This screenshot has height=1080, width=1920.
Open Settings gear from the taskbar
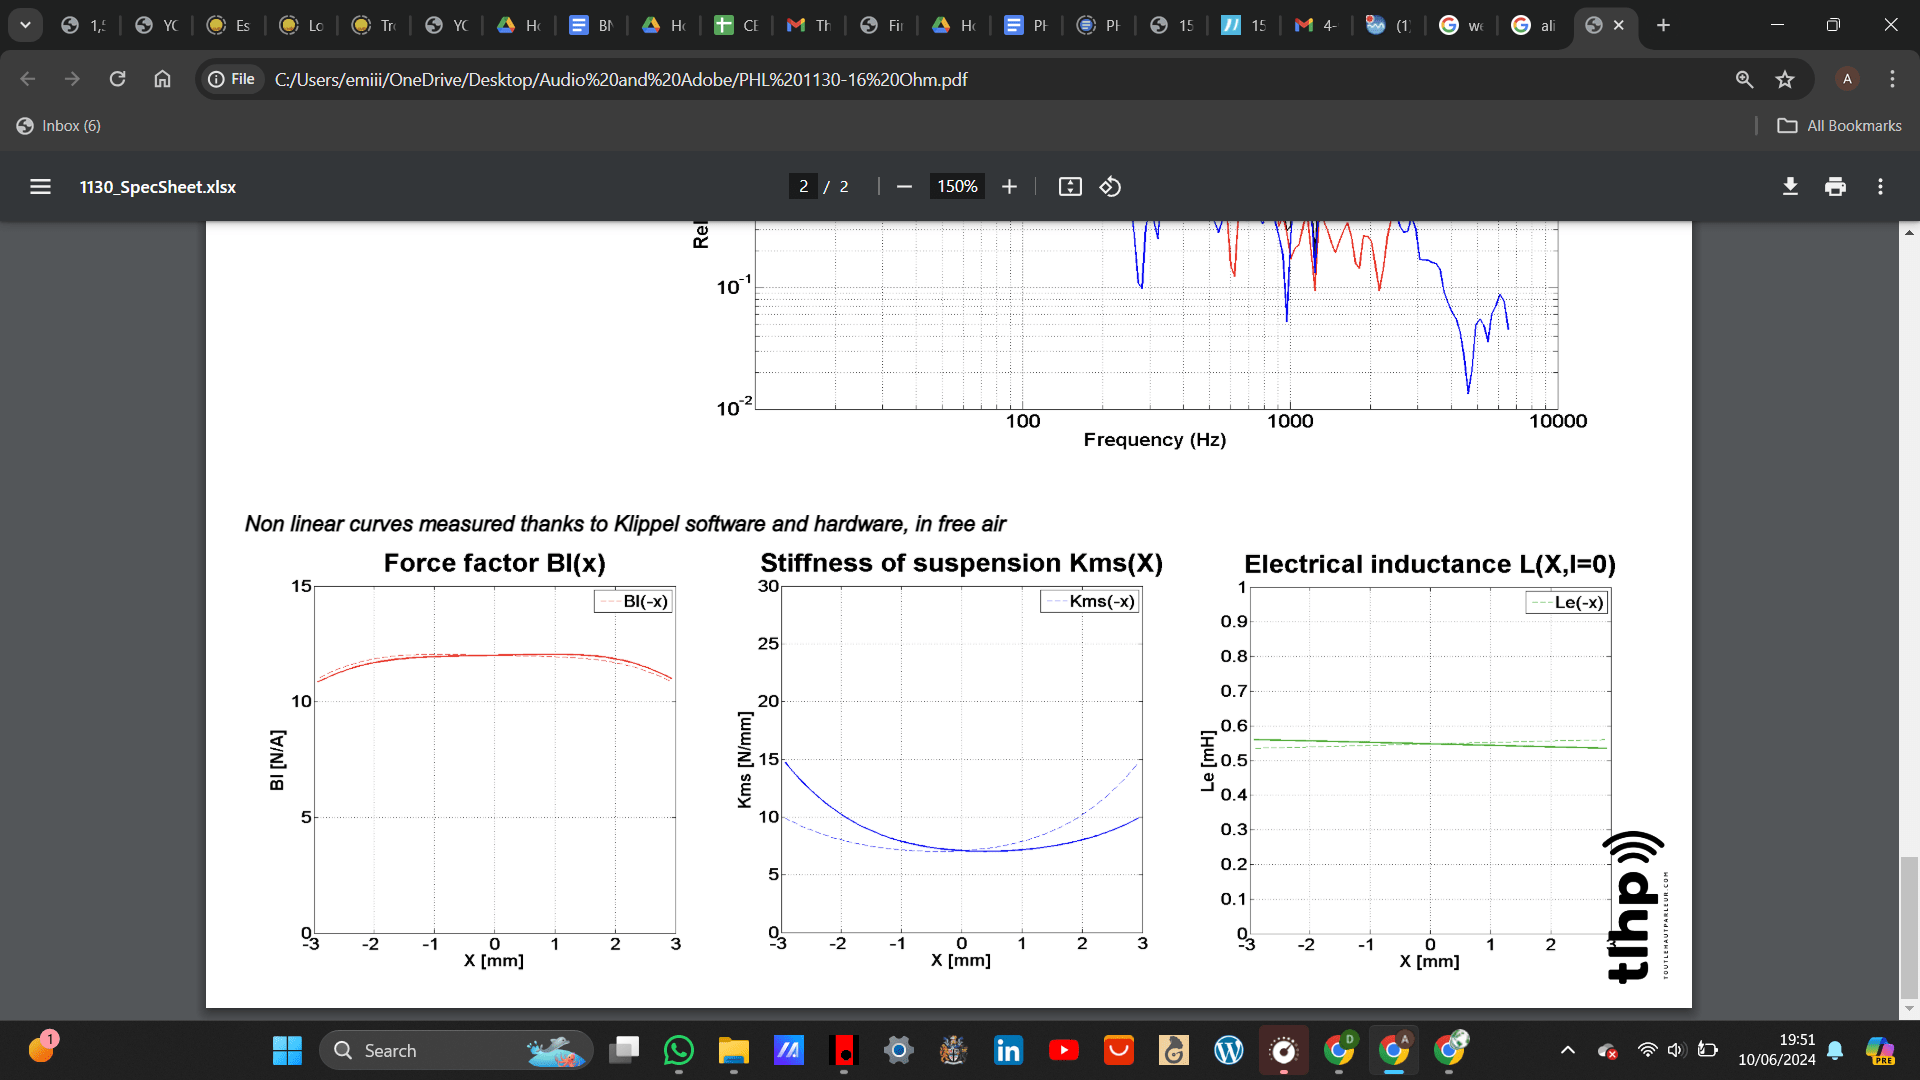click(898, 1050)
